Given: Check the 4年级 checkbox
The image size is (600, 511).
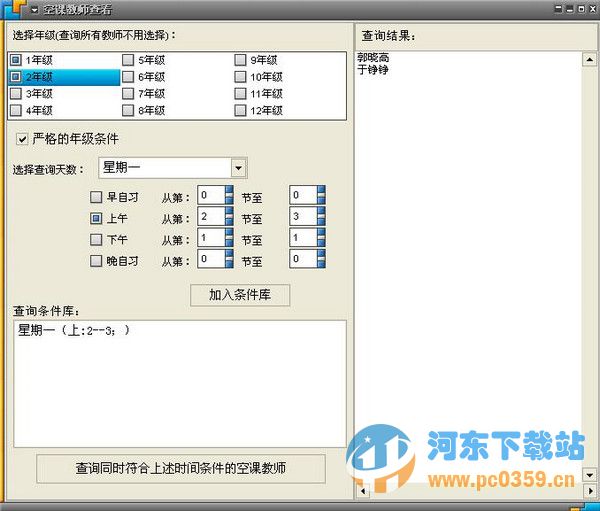Looking at the screenshot, I should point(16,110).
